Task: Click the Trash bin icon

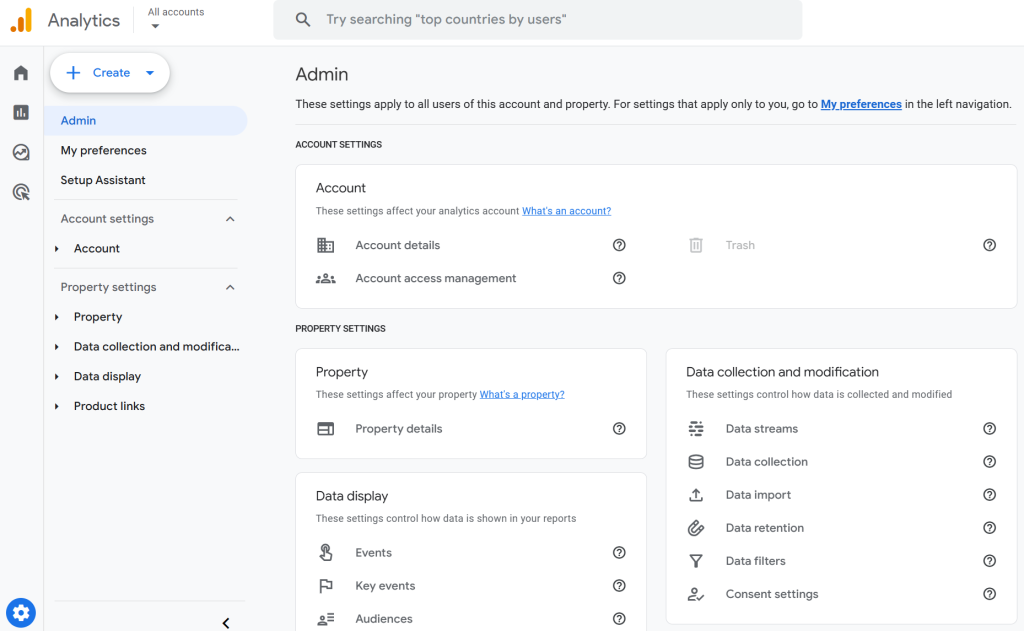Action: pyautogui.click(x=696, y=245)
